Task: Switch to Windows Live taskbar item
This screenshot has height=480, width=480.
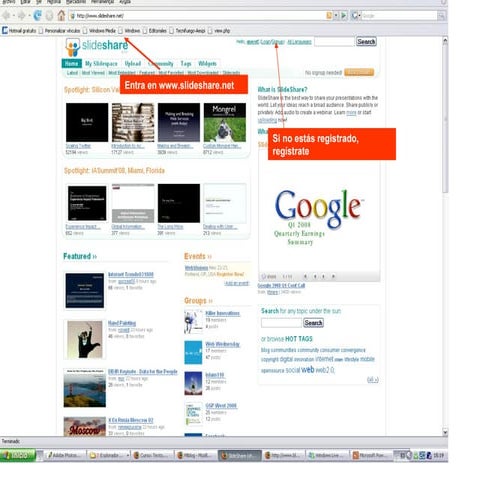Action: pos(327,455)
